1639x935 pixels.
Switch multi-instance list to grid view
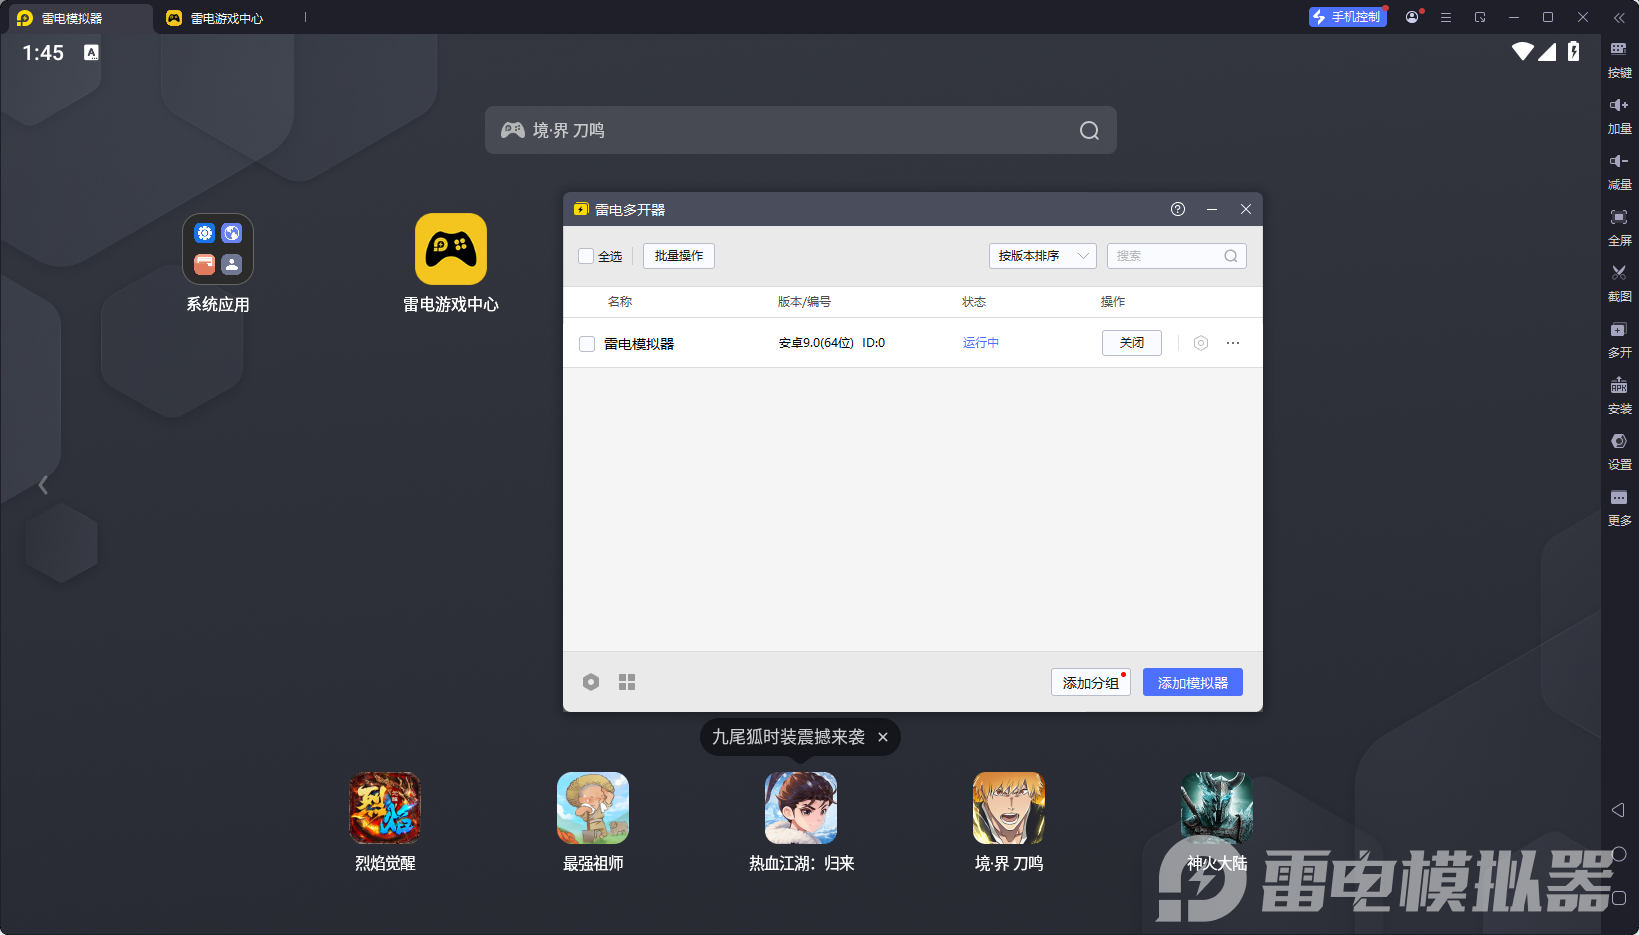click(627, 682)
